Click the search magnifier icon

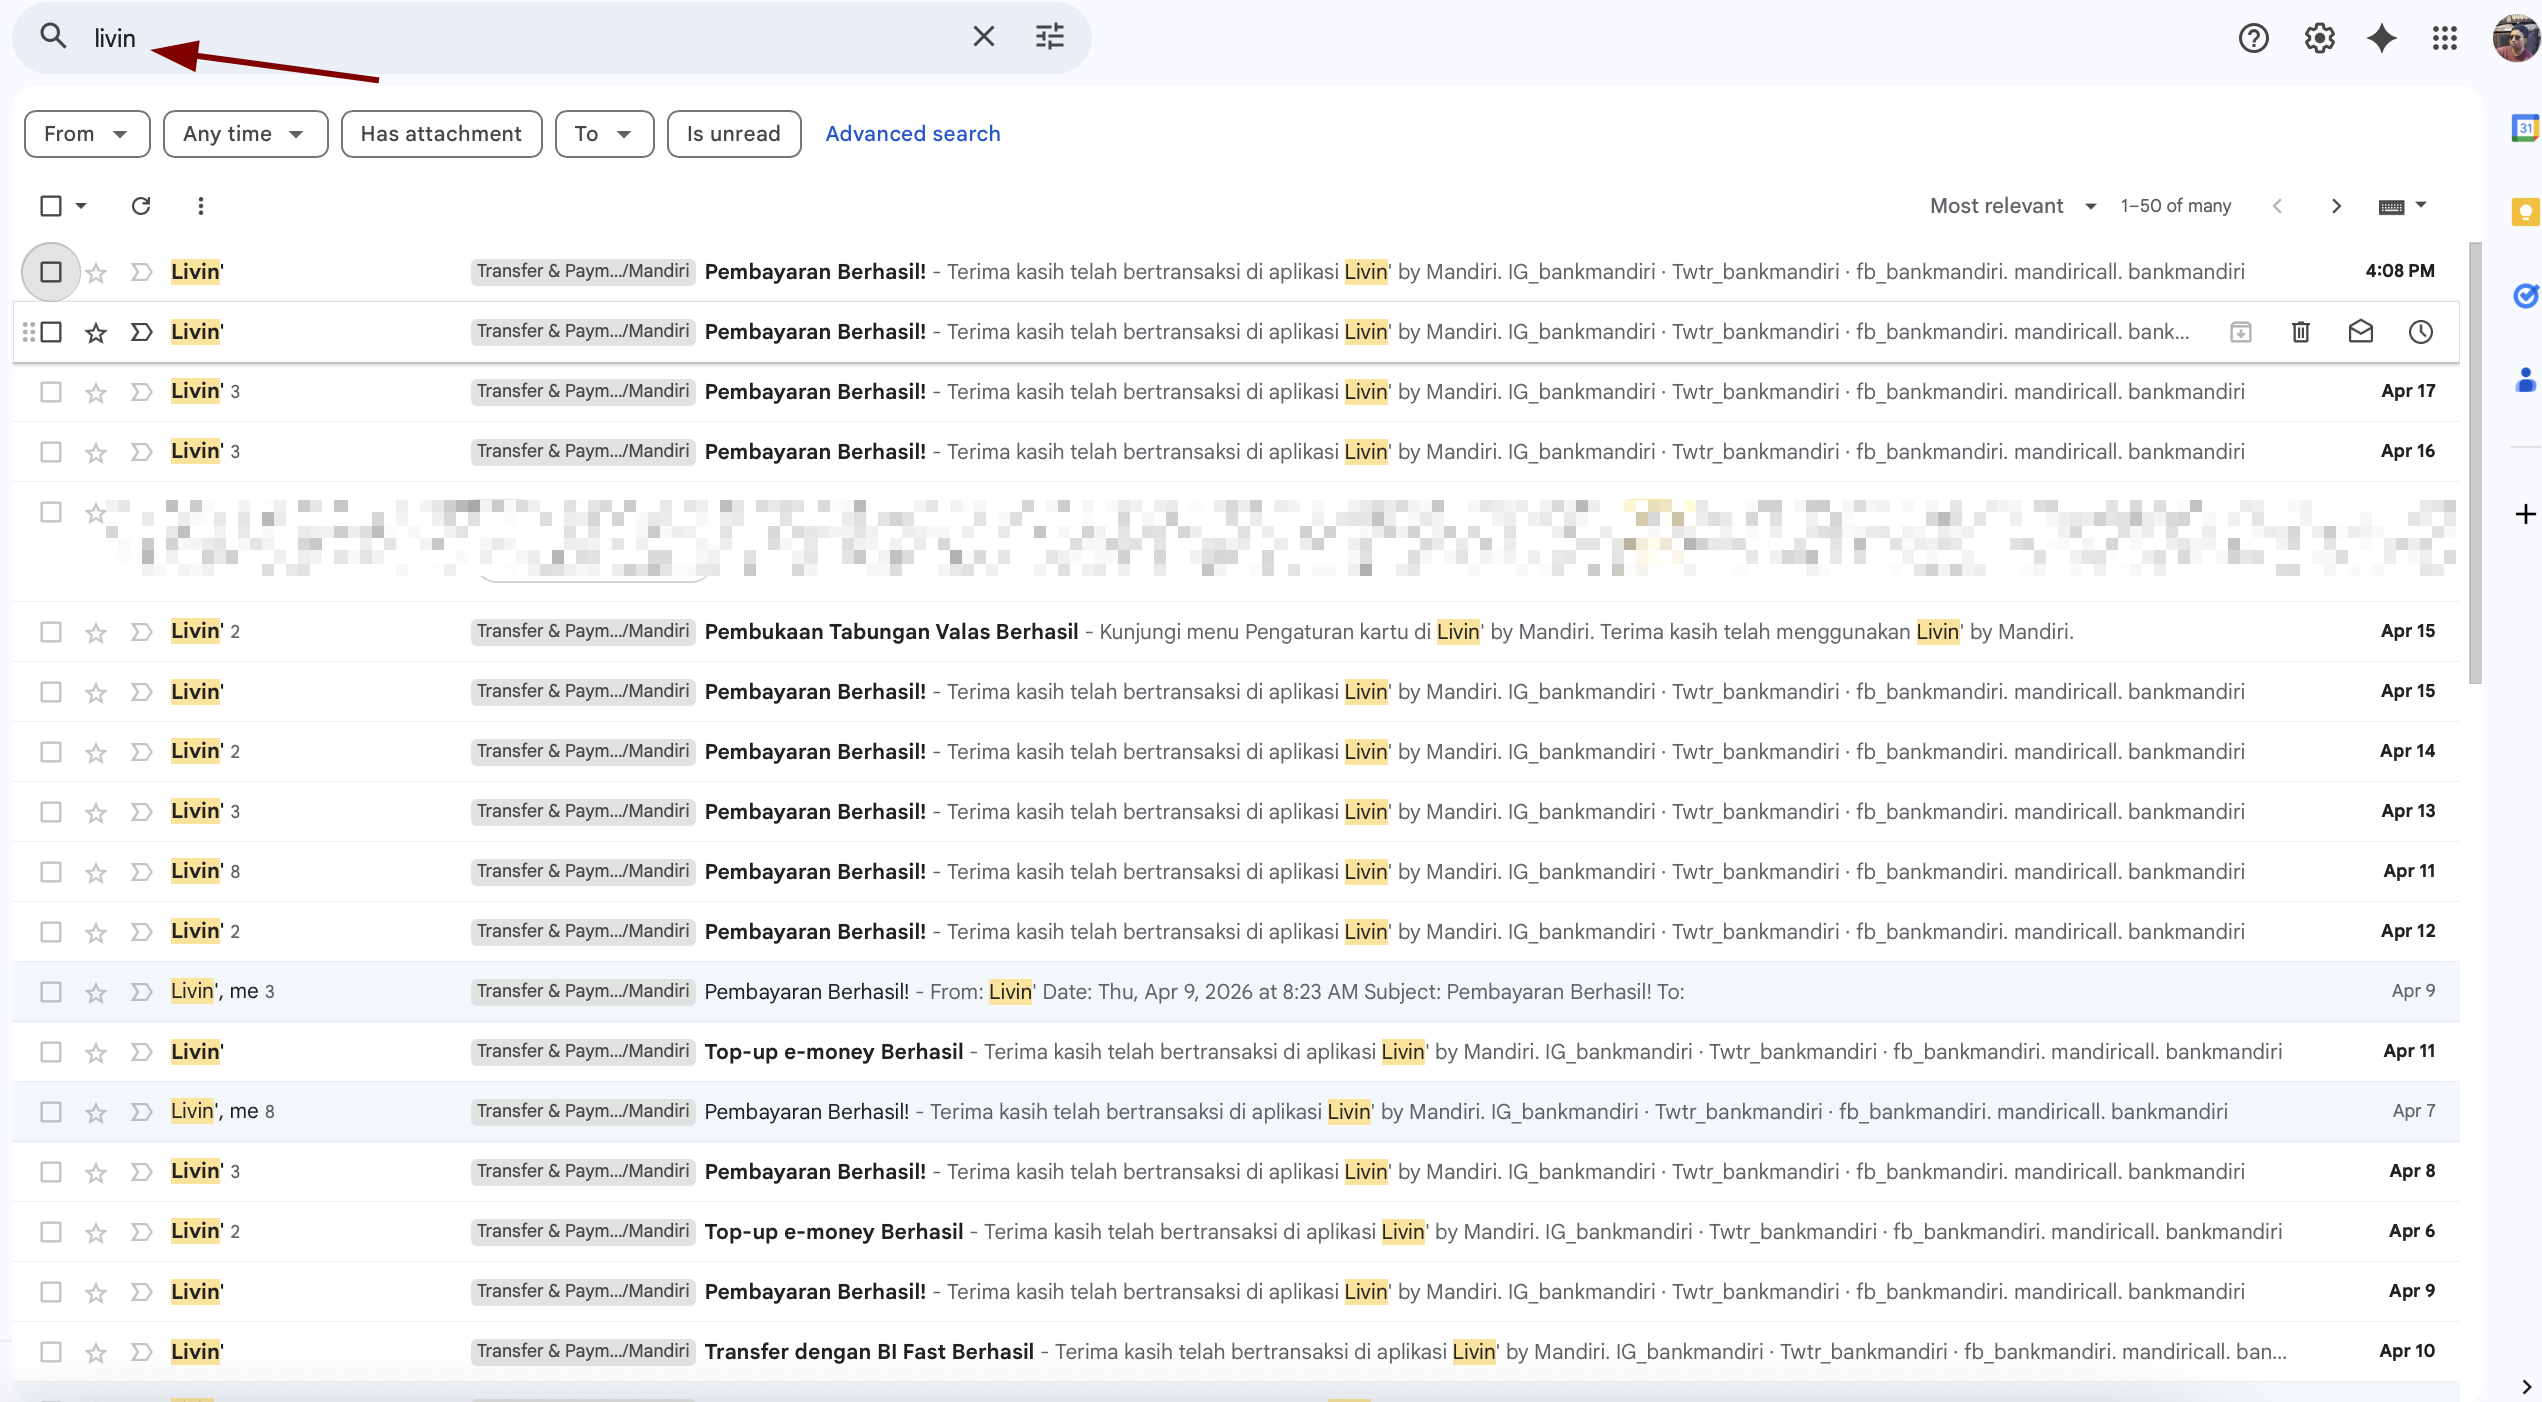point(52,37)
